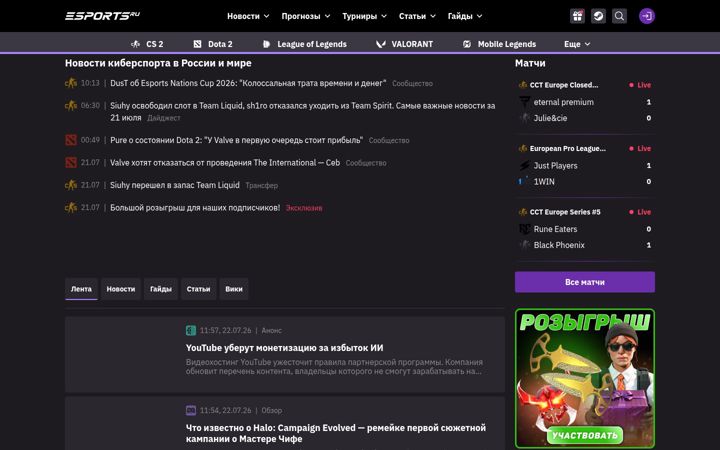Expand the Новости dropdown menu
Viewport: 720px width, 450px height.
point(248,16)
